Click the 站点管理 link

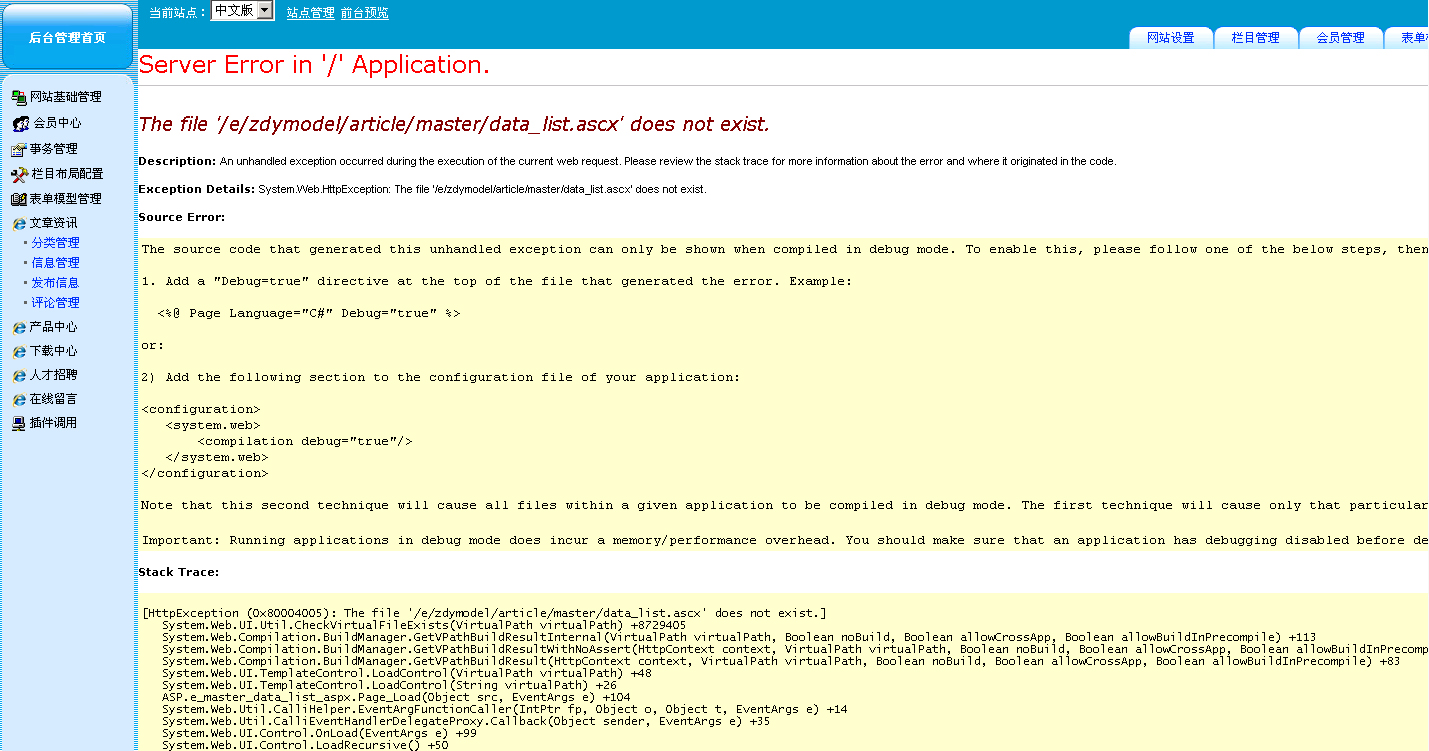click(310, 13)
